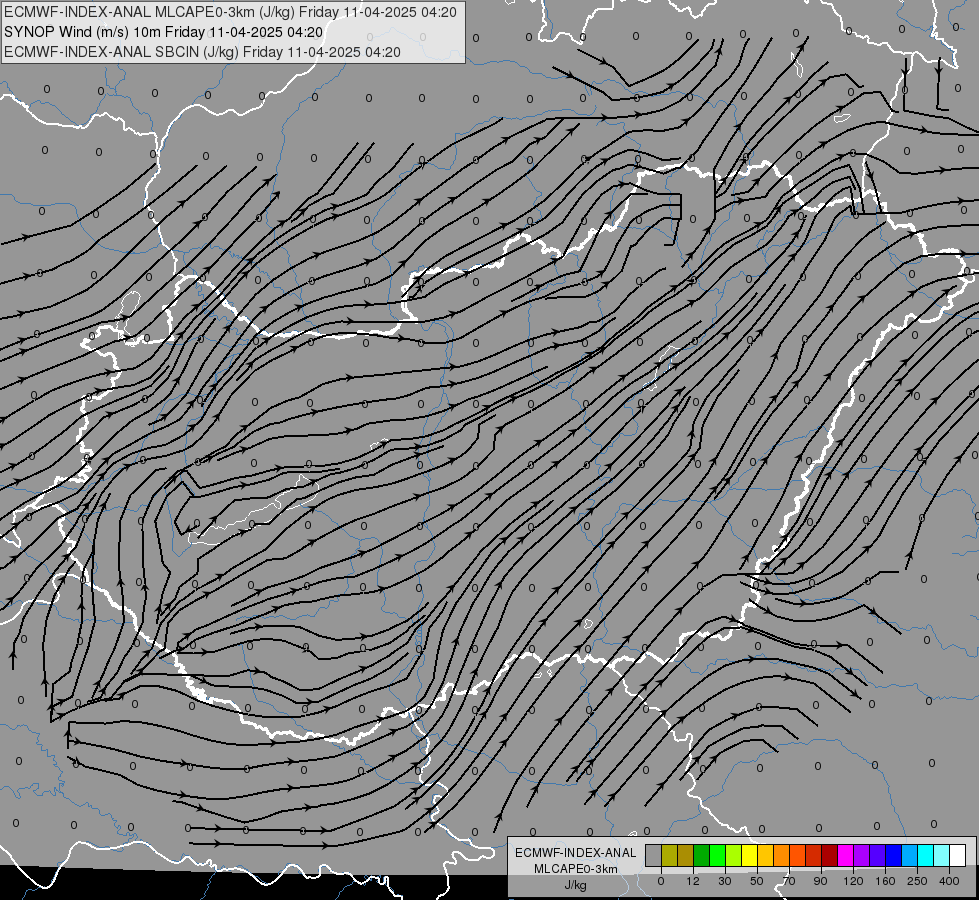Screen dimensions: 979x900
Task: Click the gray legend swatch
Action: [654, 855]
